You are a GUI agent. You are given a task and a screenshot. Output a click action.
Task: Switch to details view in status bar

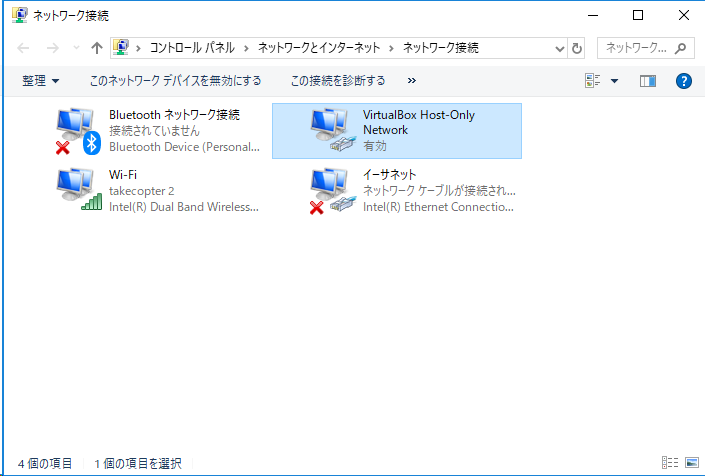coord(670,463)
